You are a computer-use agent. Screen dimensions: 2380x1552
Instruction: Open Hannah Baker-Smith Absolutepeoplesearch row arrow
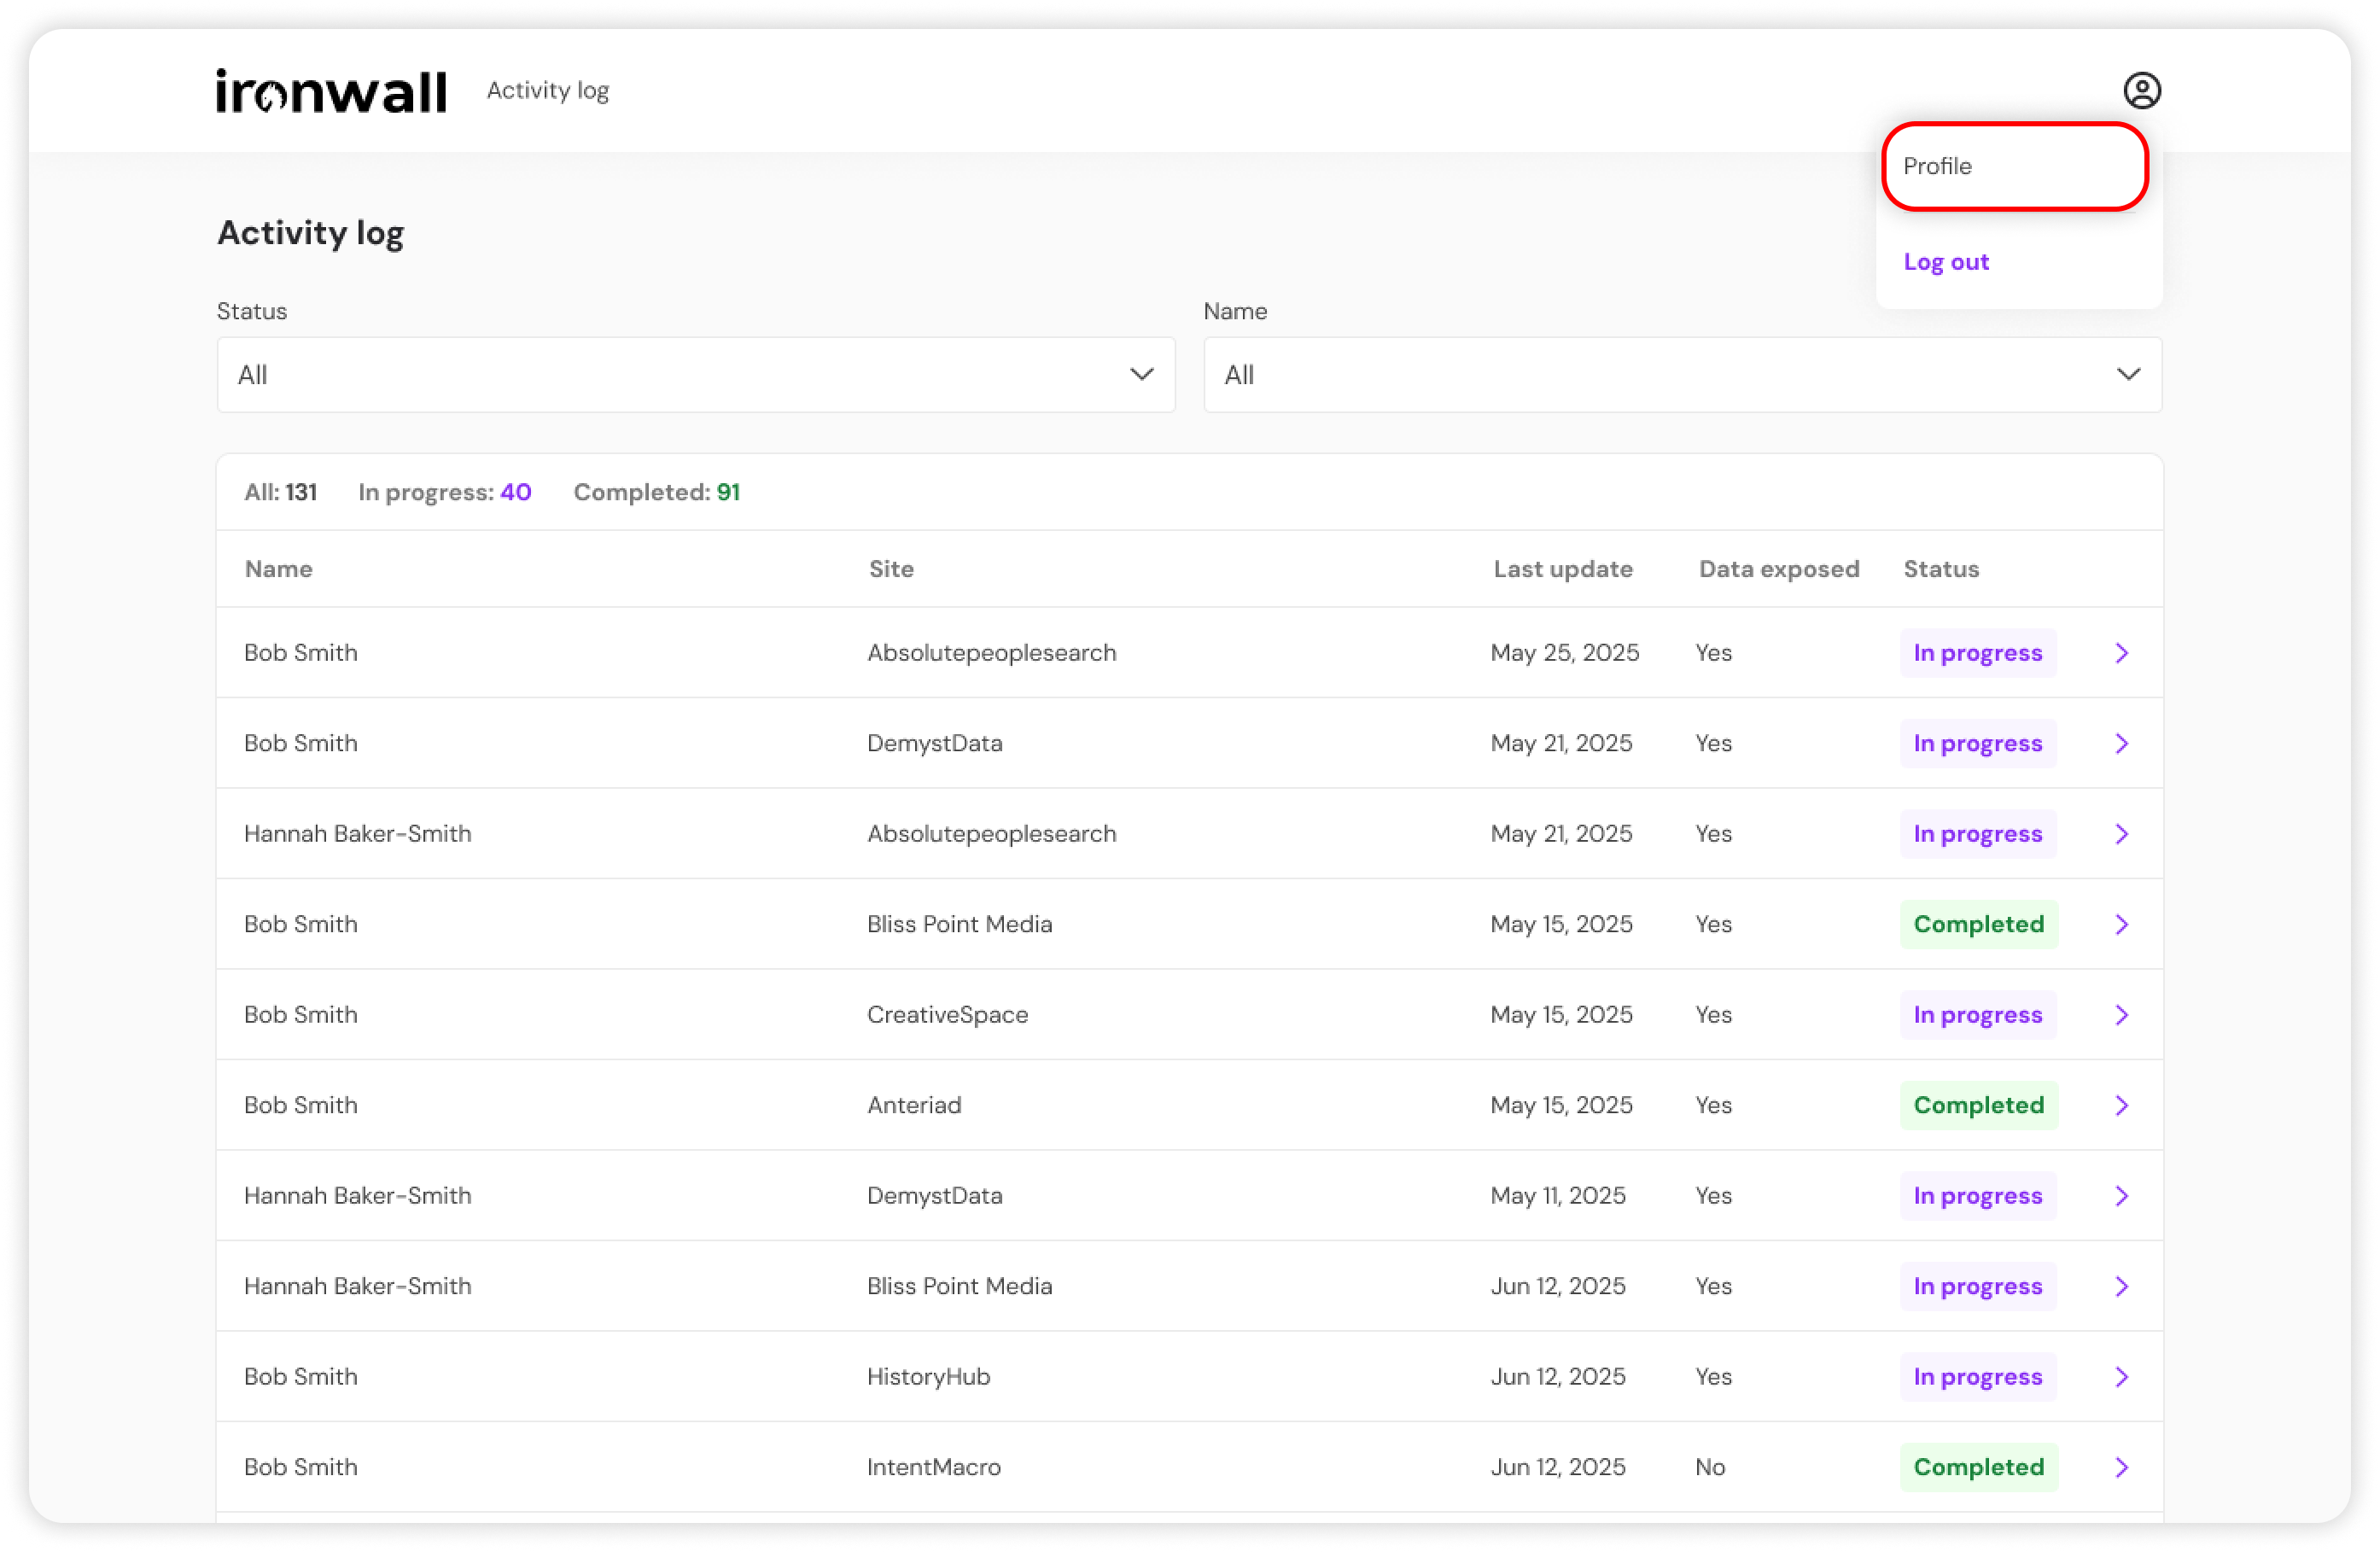click(x=2122, y=834)
